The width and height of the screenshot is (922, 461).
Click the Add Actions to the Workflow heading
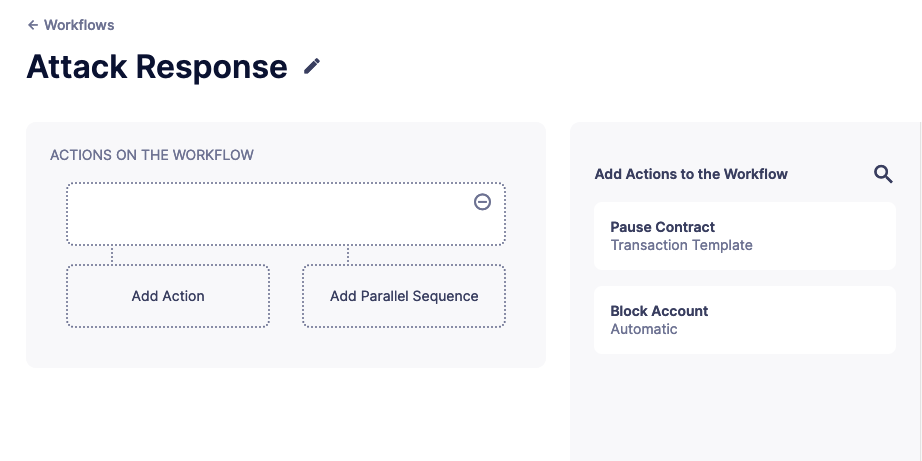coord(691,174)
